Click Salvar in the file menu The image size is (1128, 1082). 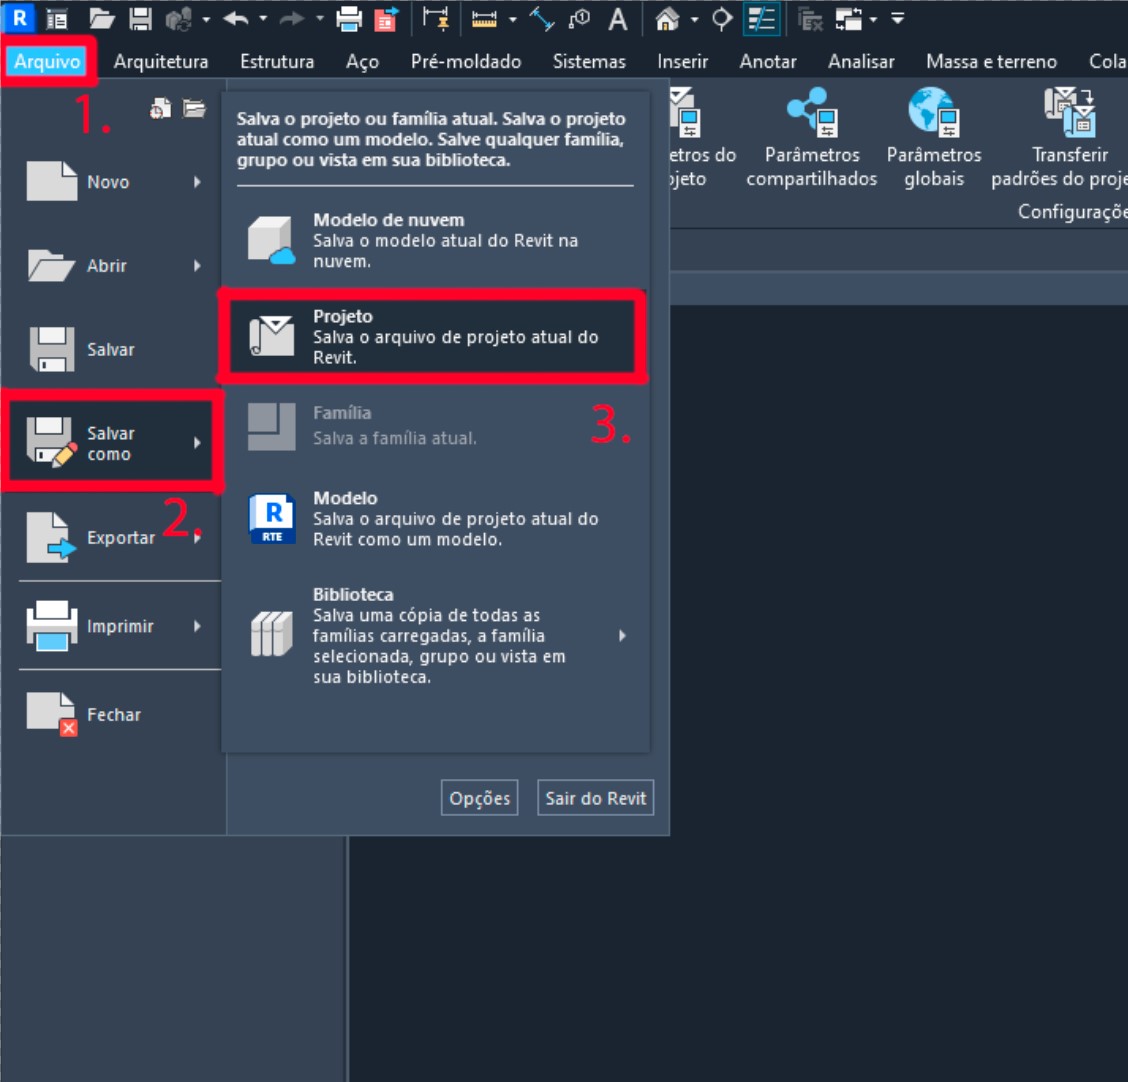[x=113, y=349]
